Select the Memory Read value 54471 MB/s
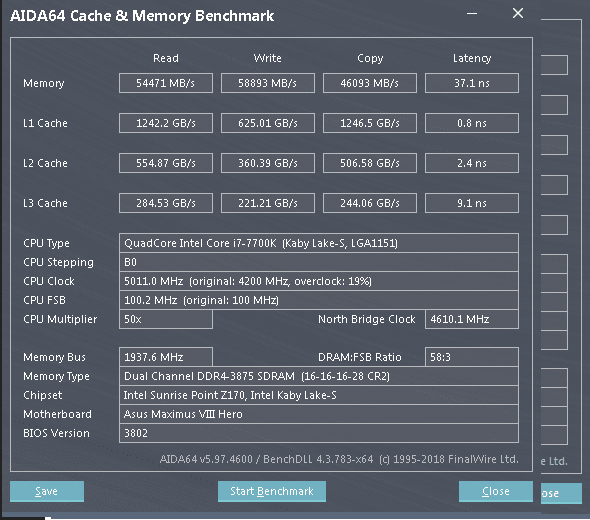This screenshot has width=590, height=520. coord(166,83)
